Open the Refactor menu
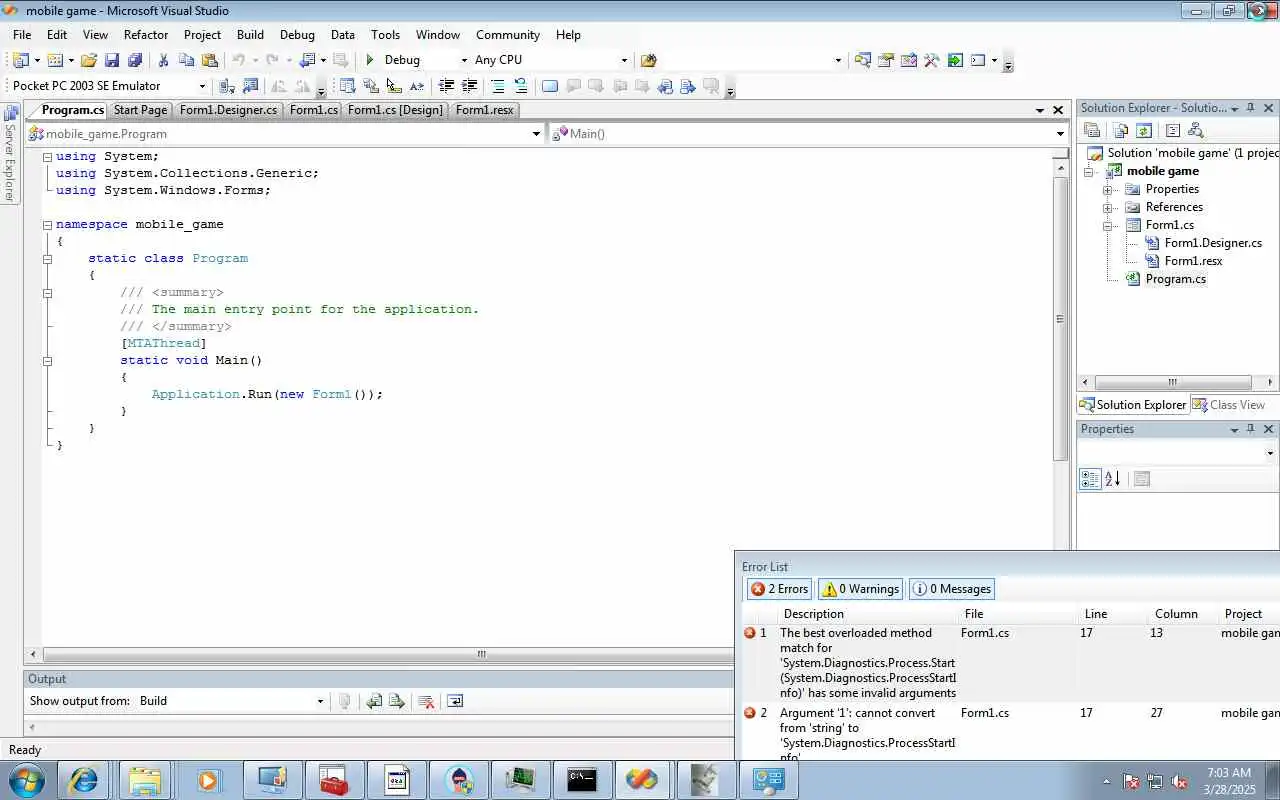The image size is (1280, 800). pos(146,35)
